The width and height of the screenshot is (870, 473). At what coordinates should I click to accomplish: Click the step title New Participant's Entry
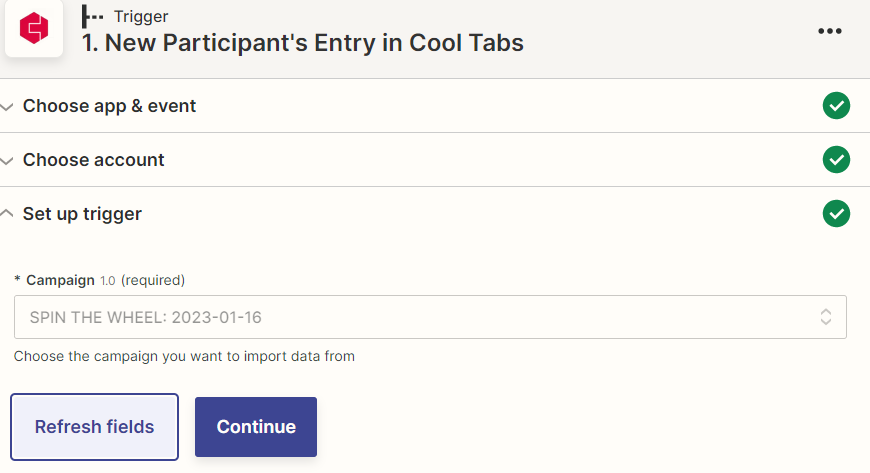click(303, 43)
